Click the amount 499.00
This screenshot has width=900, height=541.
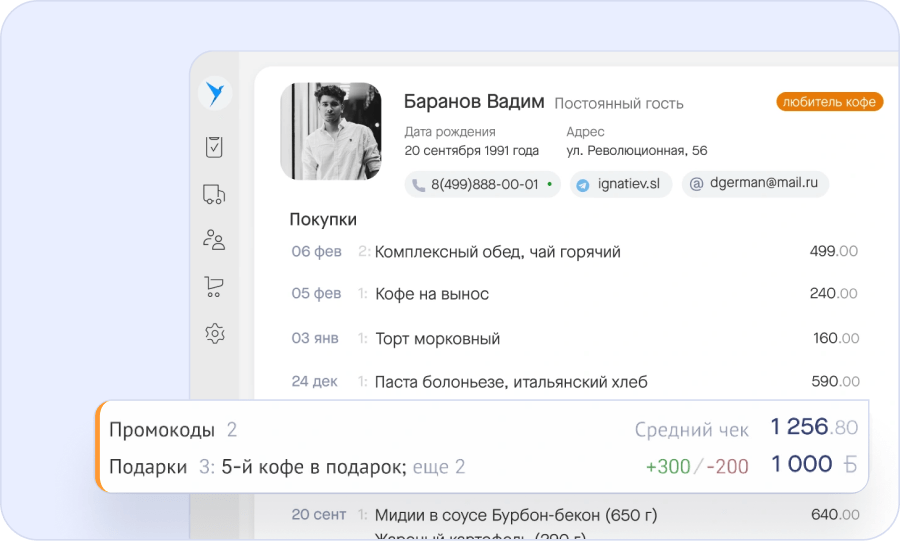pos(833,251)
